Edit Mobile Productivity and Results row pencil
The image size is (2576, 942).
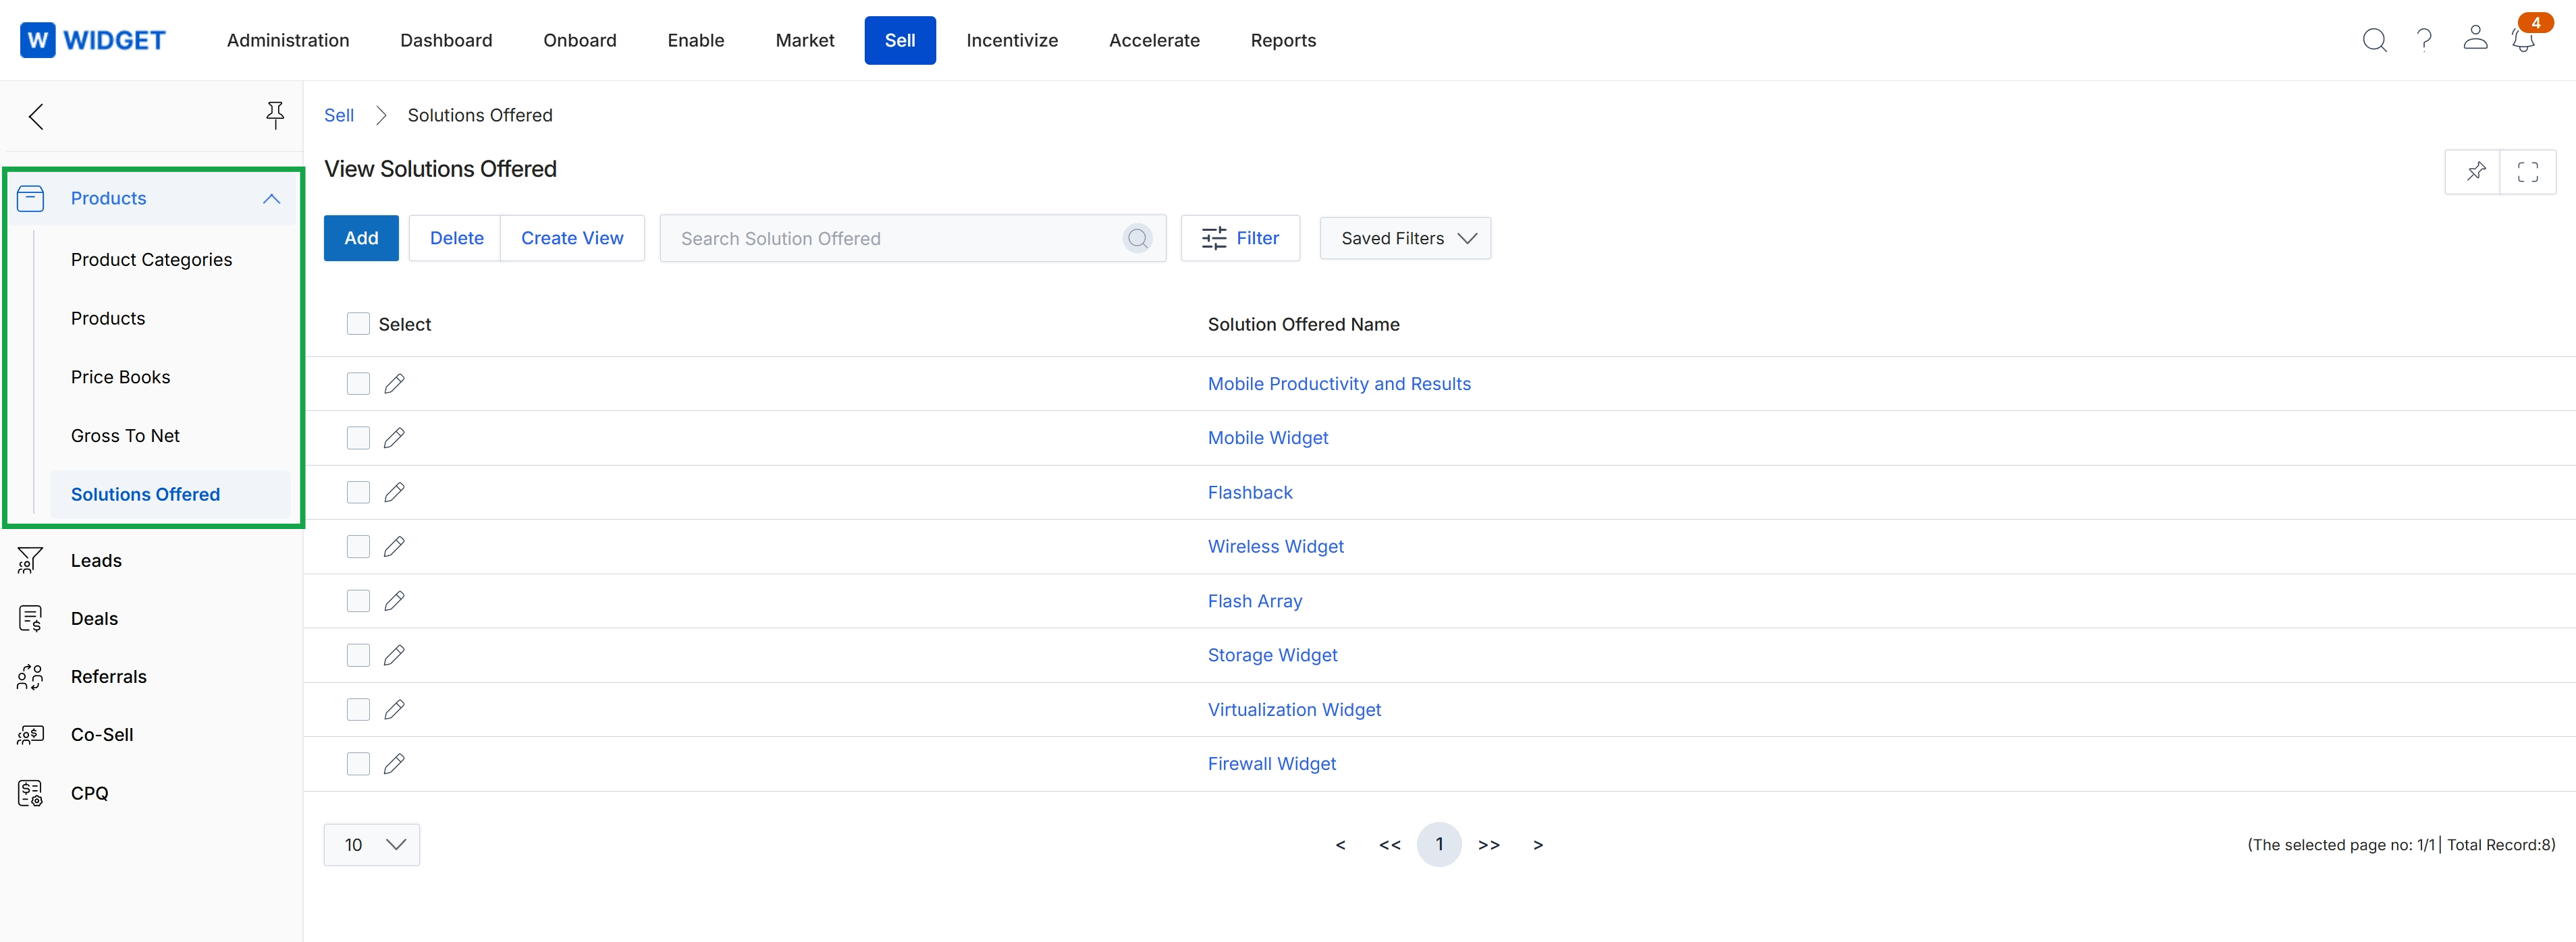(394, 384)
